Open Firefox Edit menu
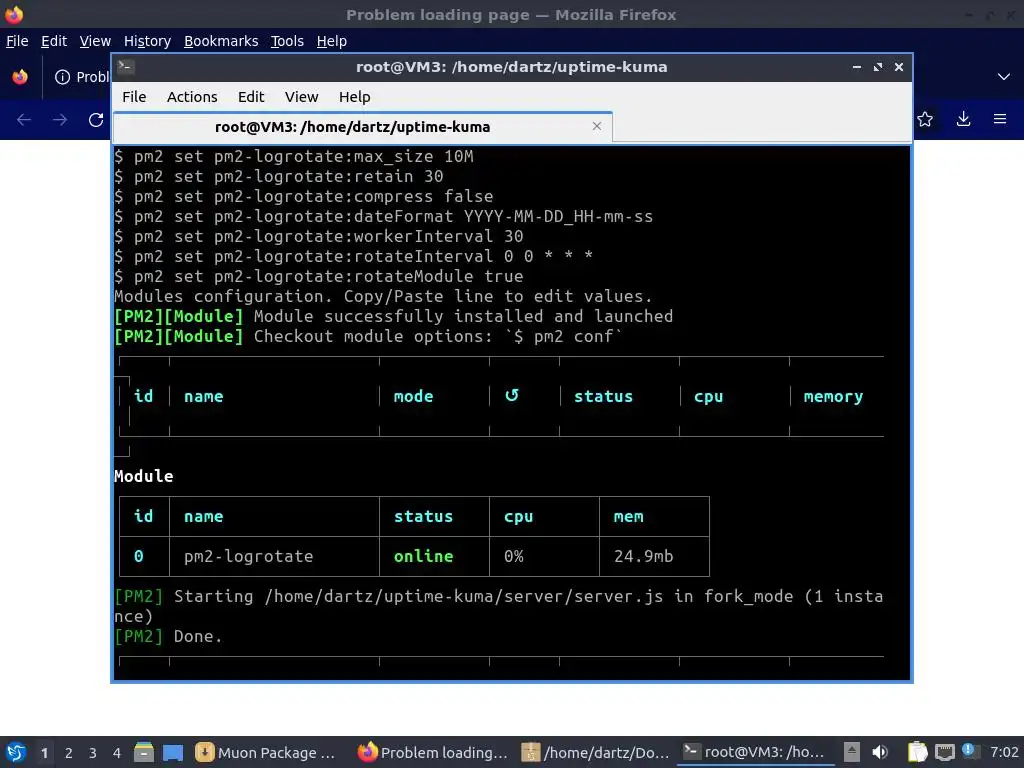The height and width of the screenshot is (768, 1024). point(54,41)
